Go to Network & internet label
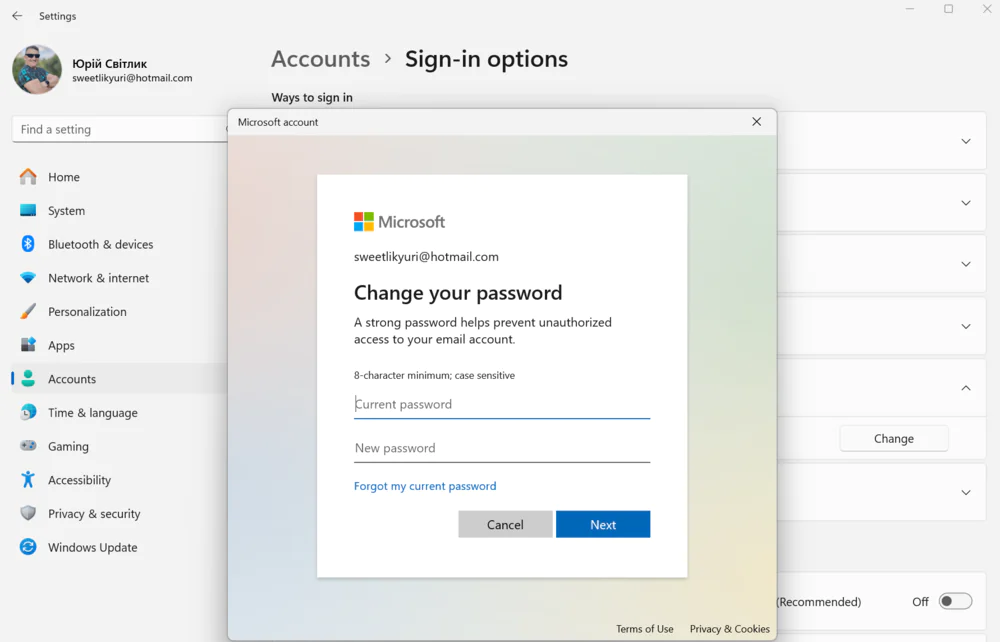Viewport: 1000px width, 642px height. pyautogui.click(x=98, y=278)
